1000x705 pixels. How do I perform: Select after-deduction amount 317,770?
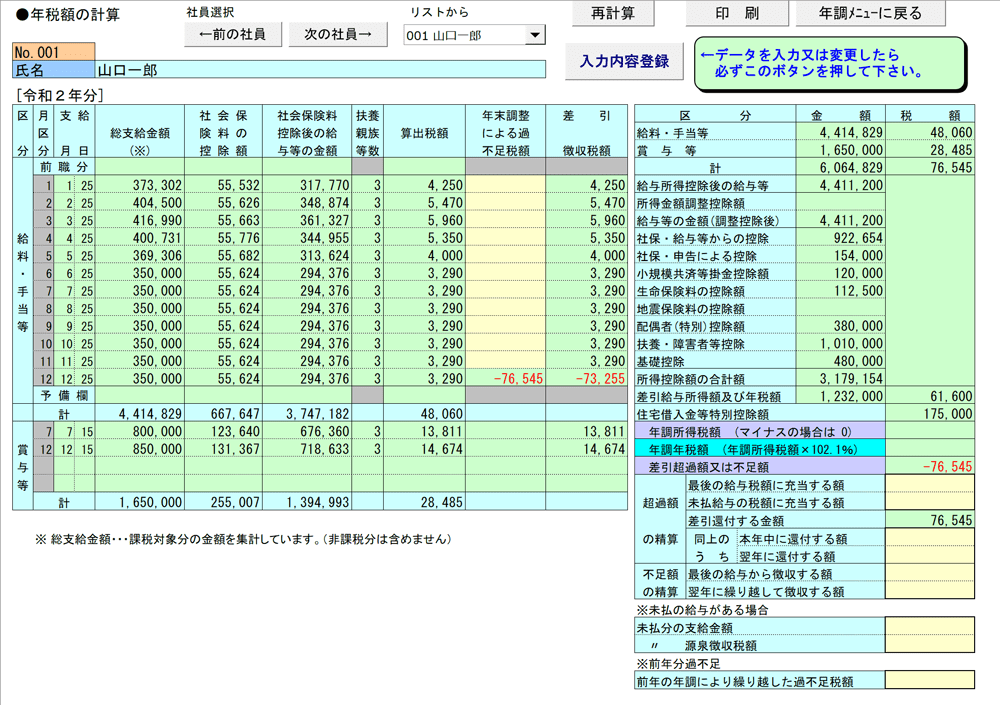(x=307, y=185)
